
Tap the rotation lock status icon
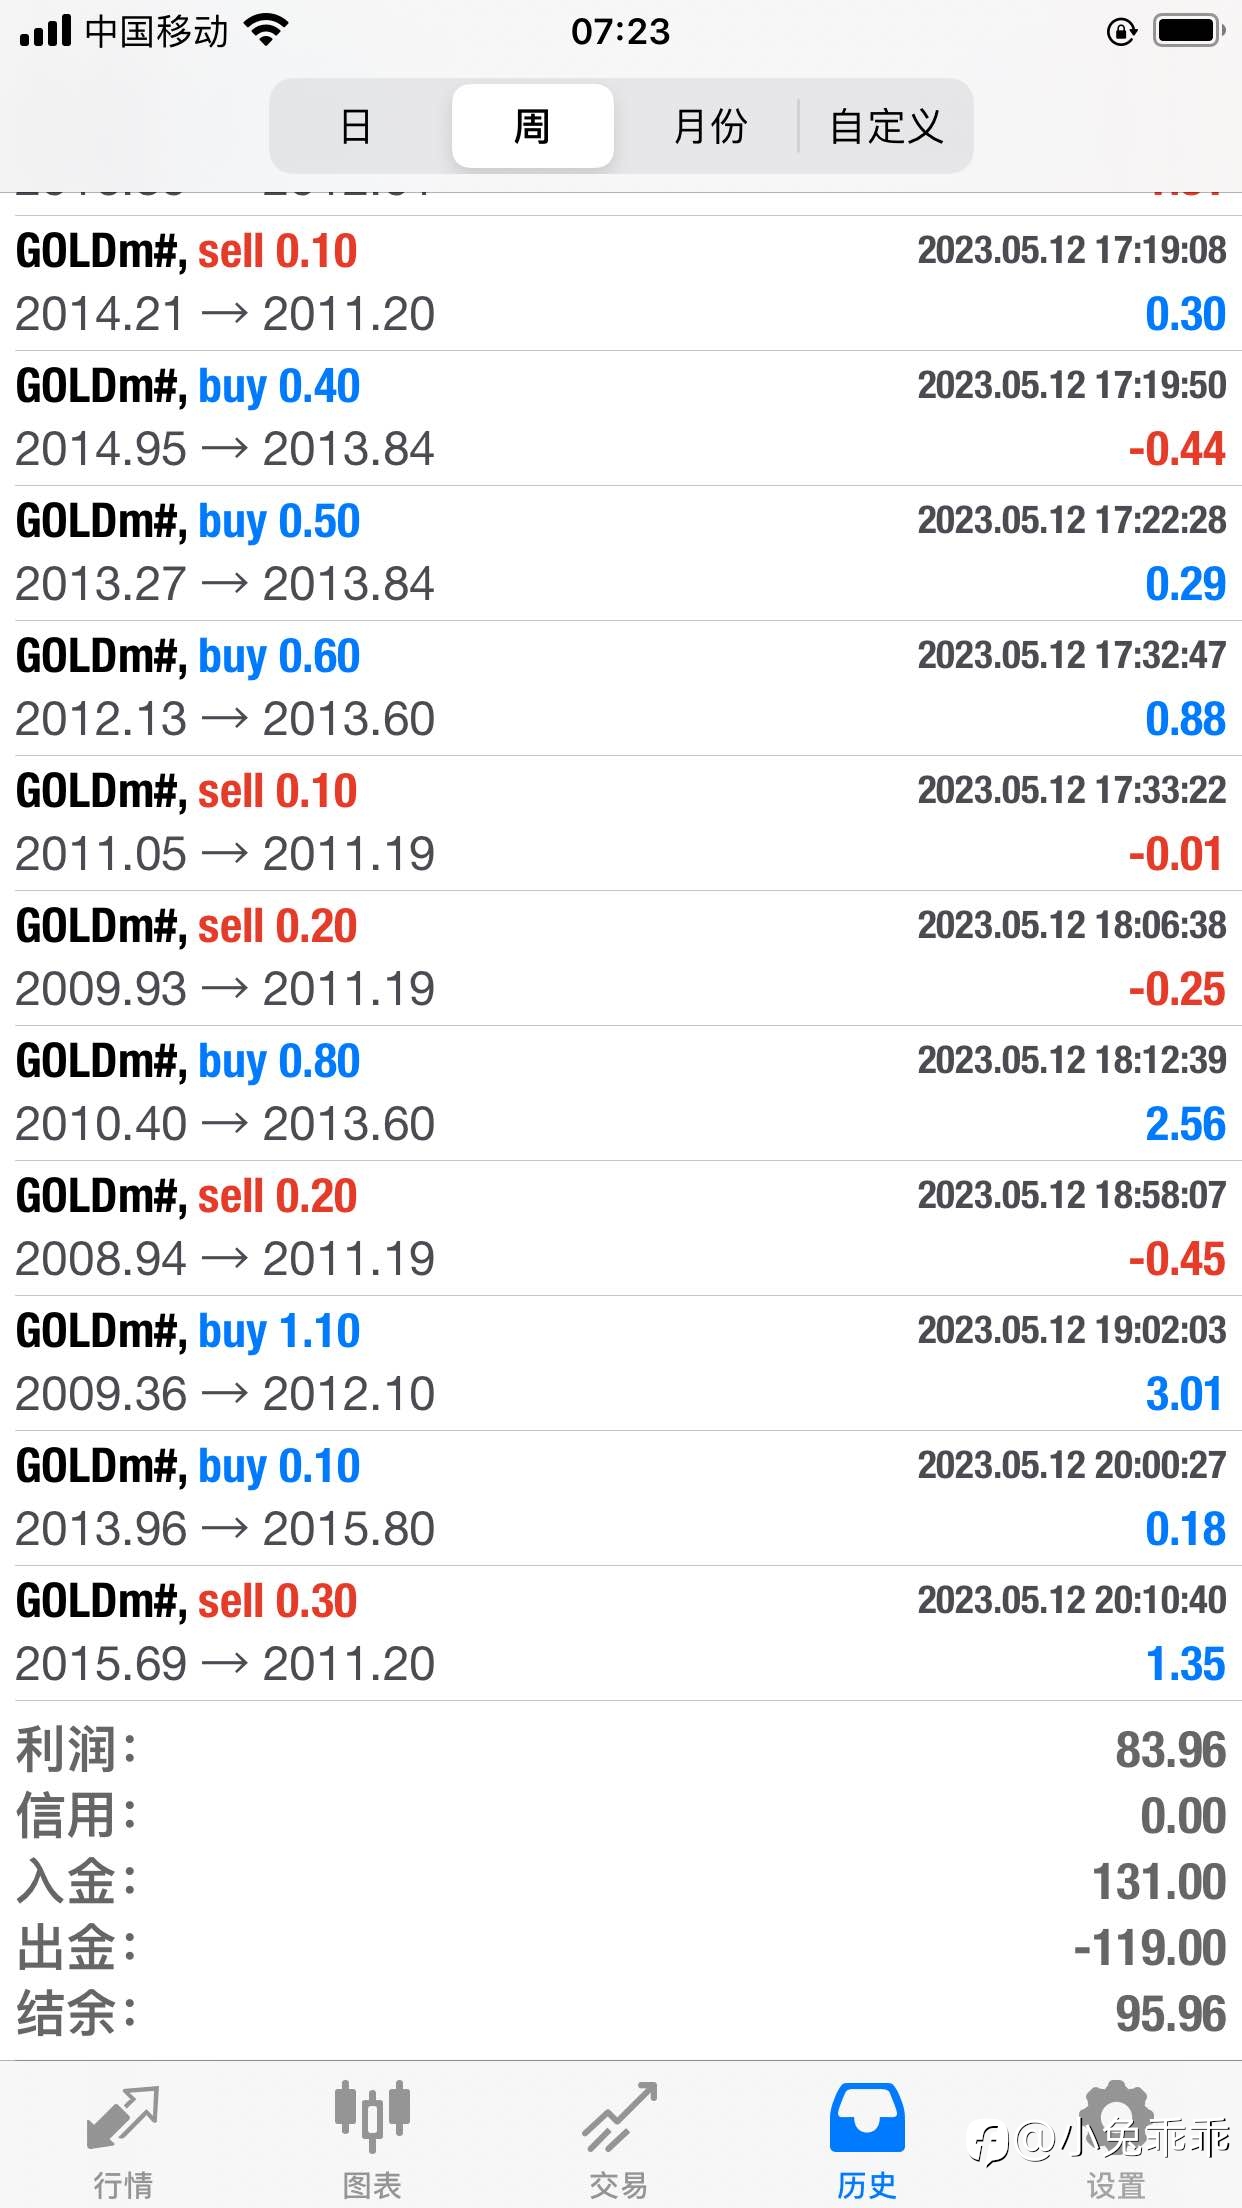1122,32
